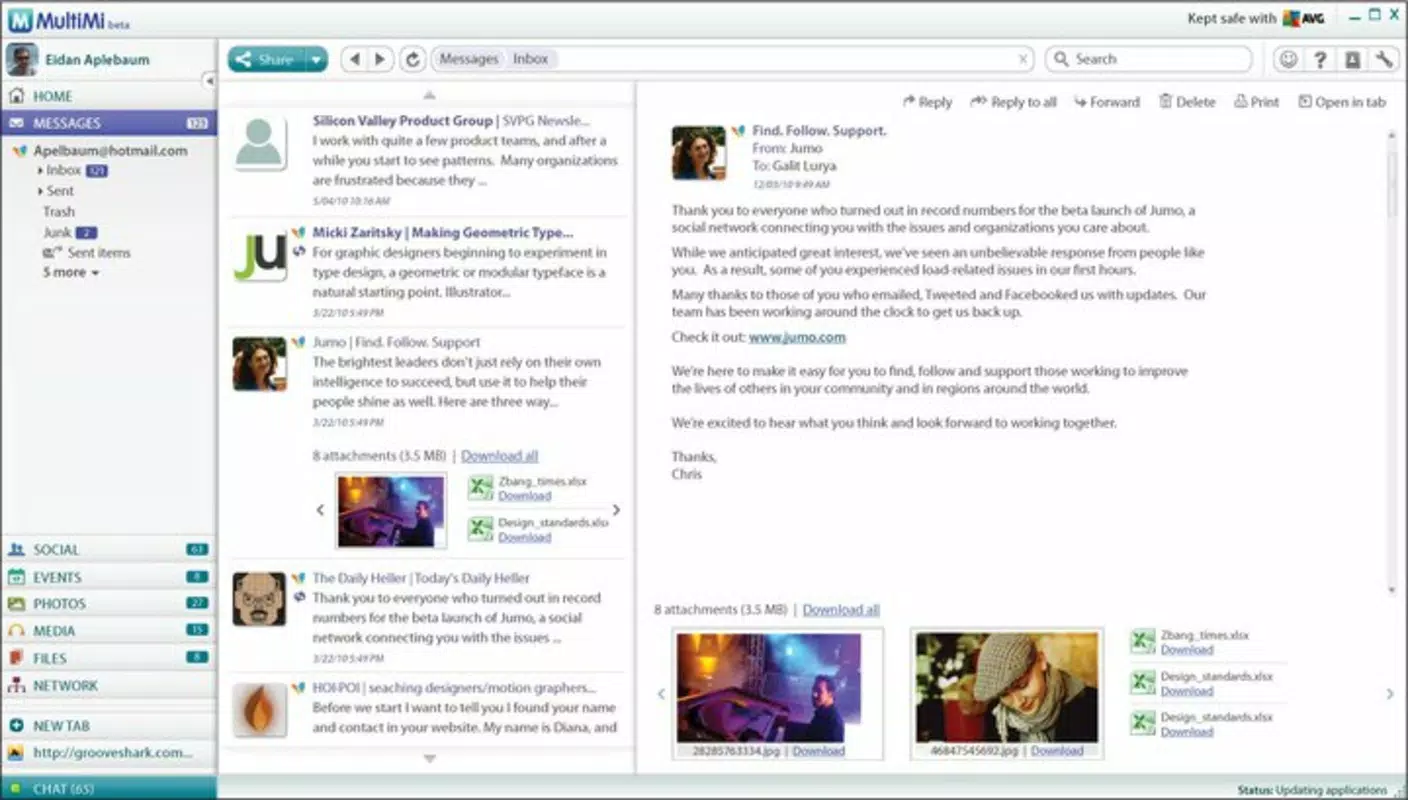This screenshot has width=1408, height=800.
Task: Click the back navigation arrow
Action: [x=354, y=59]
